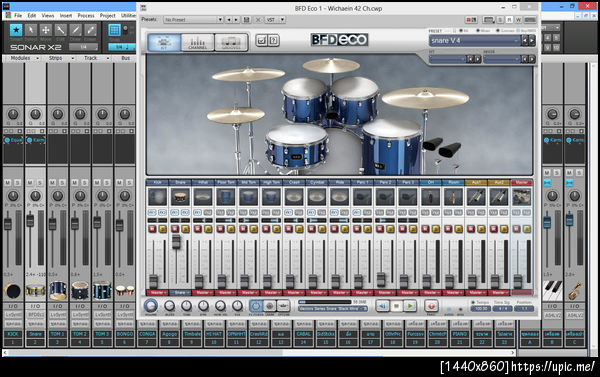Screen dimensions: 600x377
Task: Select the Erase tool in SONAR toolbar
Action: pyautogui.click(x=91, y=30)
